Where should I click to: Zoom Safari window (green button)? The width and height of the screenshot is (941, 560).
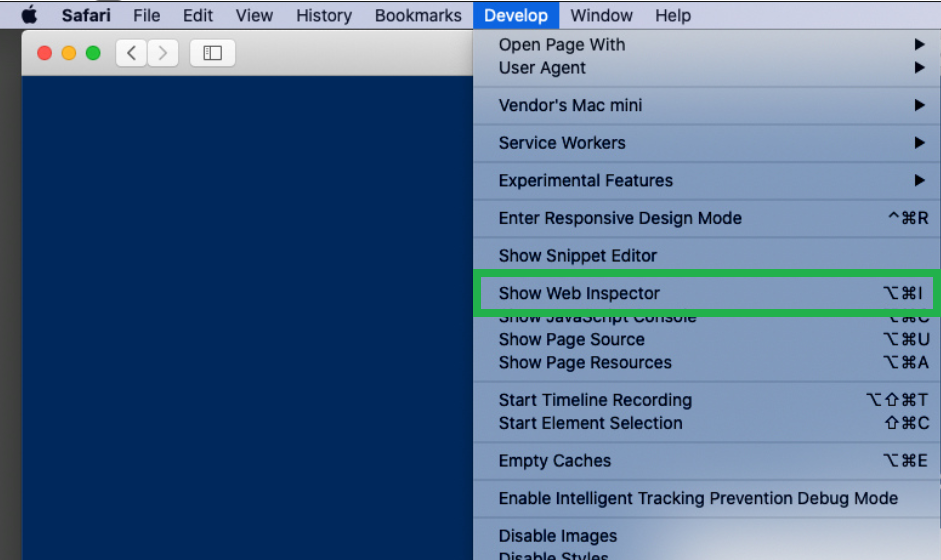93,53
